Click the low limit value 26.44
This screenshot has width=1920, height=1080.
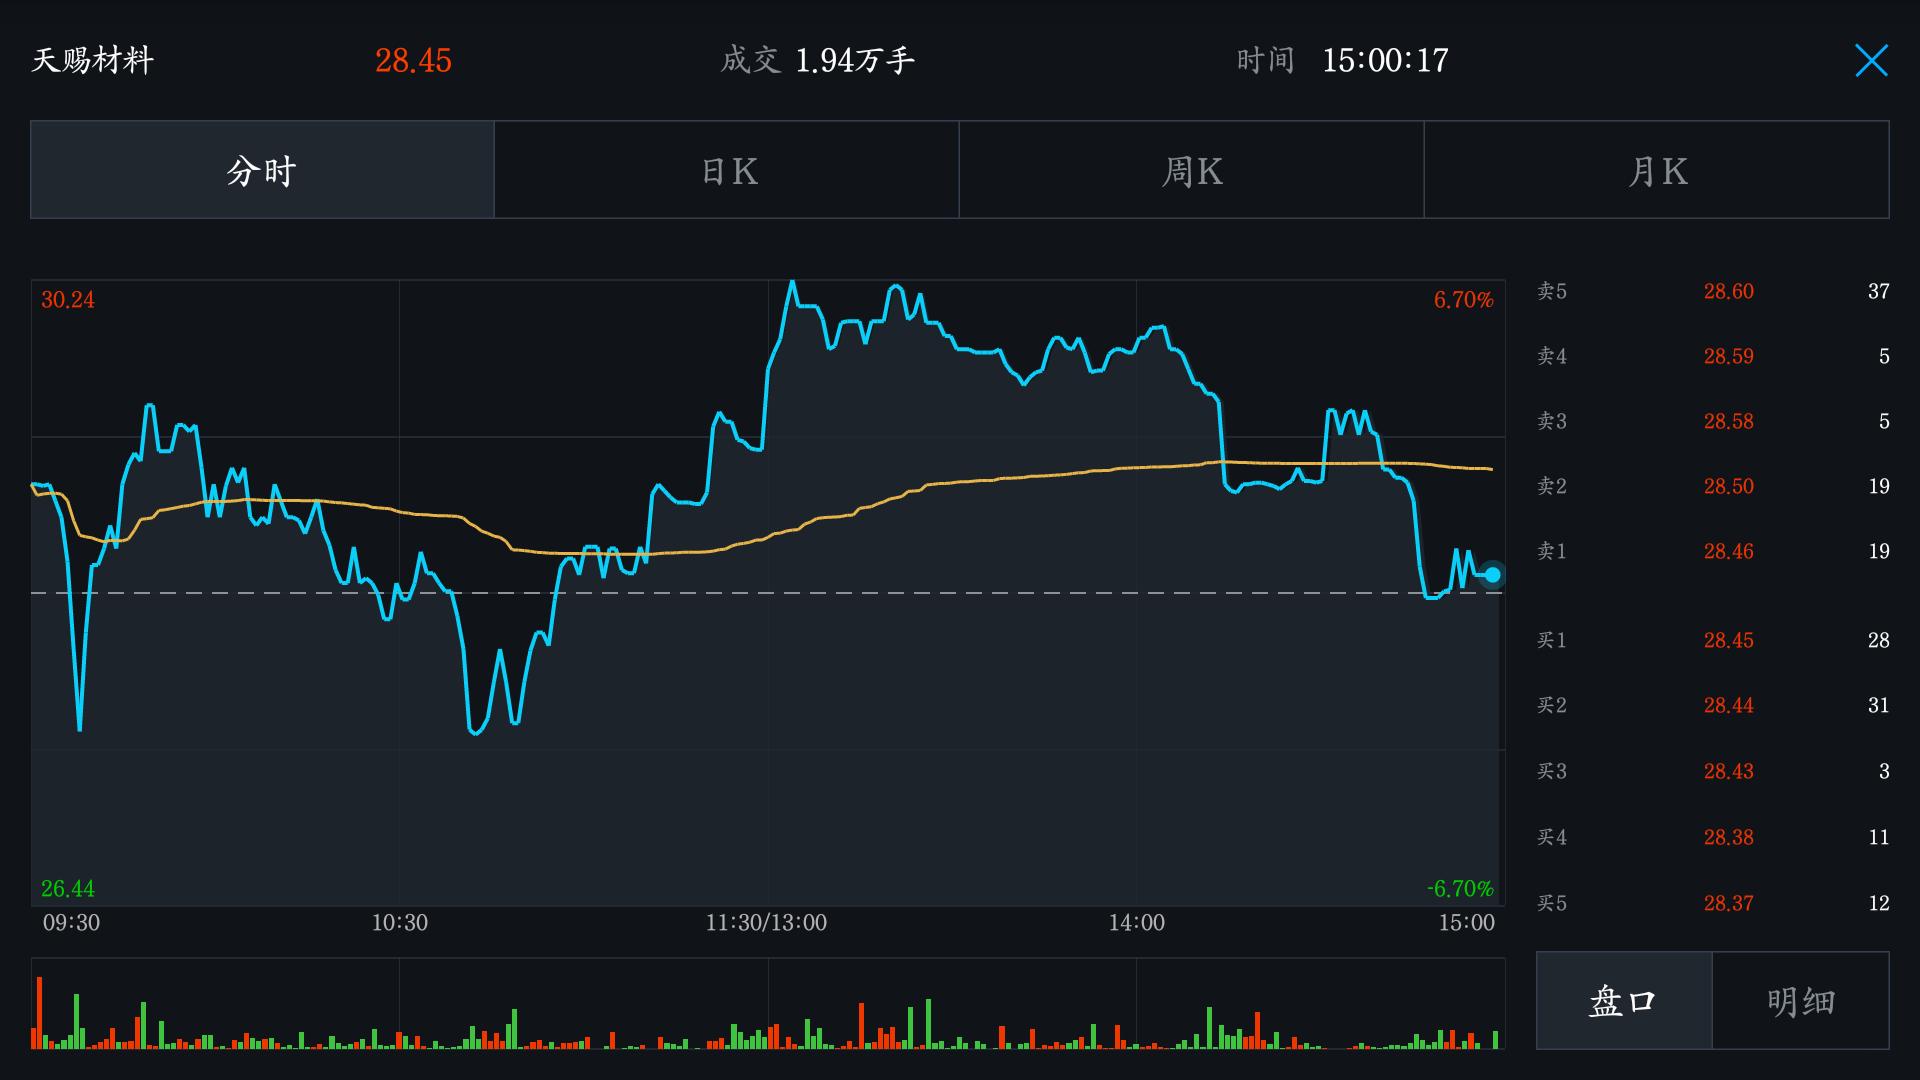click(x=66, y=888)
